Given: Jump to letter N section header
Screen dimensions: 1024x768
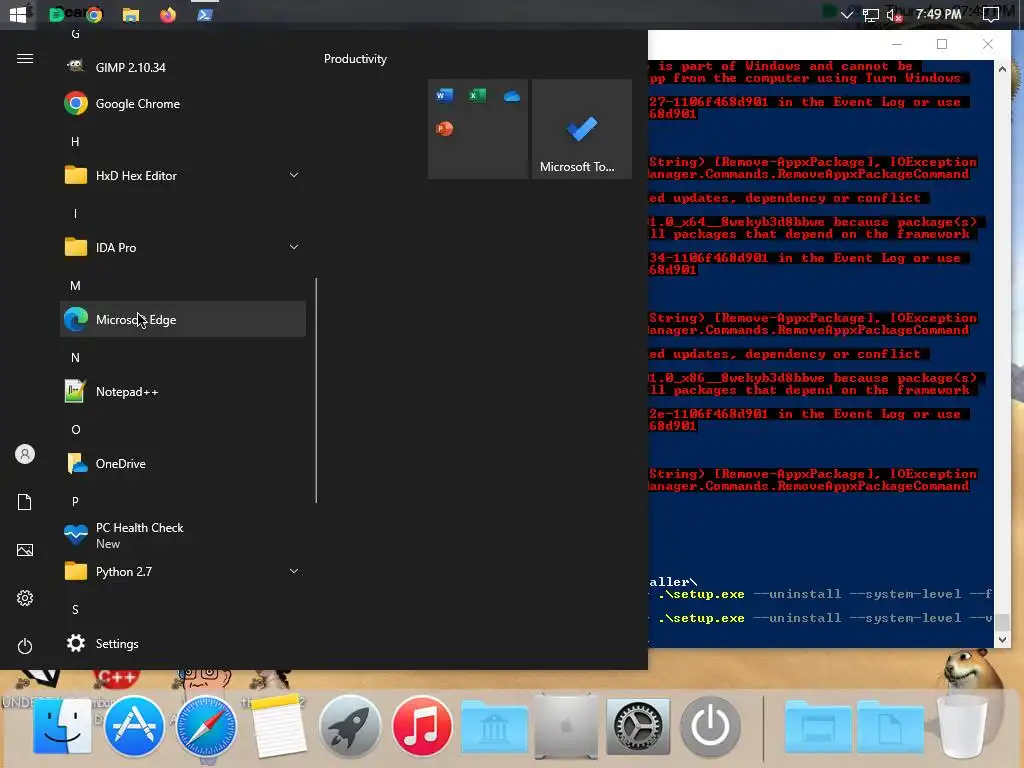Looking at the screenshot, I should pyautogui.click(x=75, y=357).
